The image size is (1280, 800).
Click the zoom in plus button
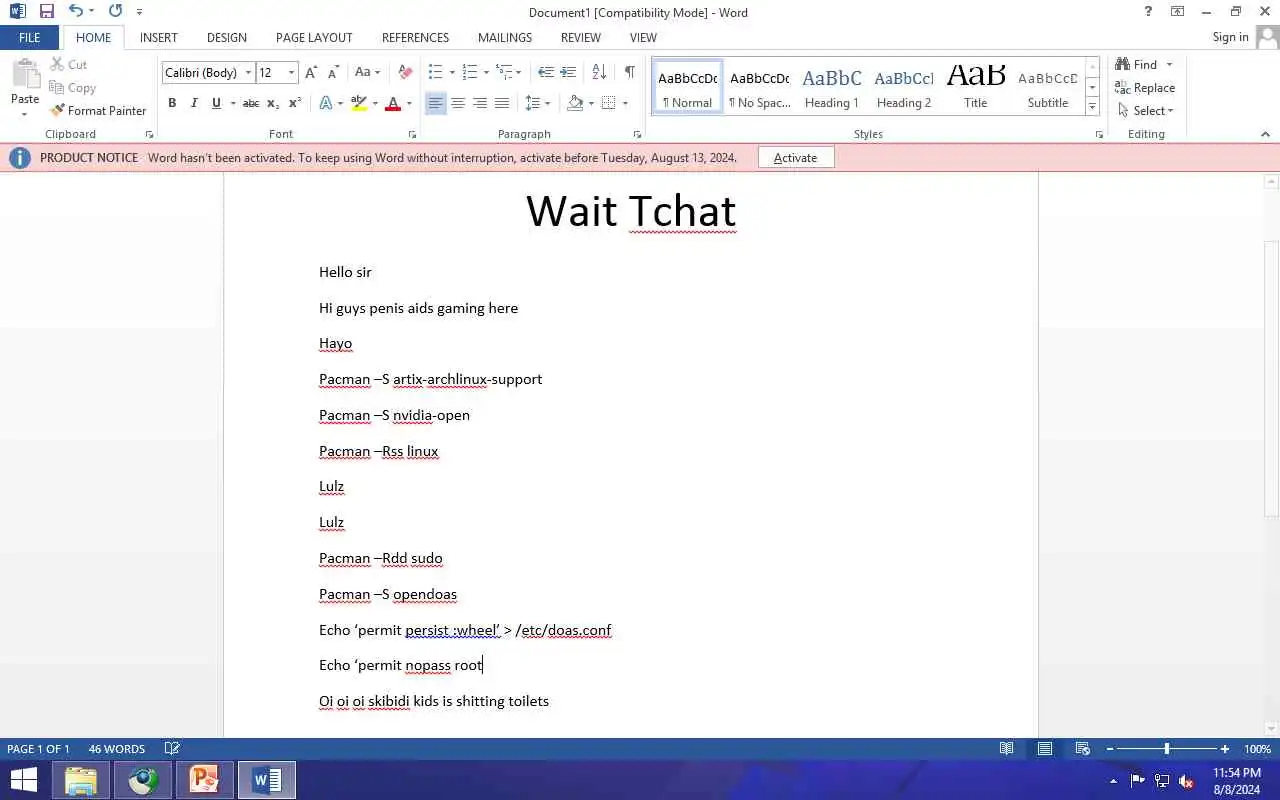click(1225, 749)
